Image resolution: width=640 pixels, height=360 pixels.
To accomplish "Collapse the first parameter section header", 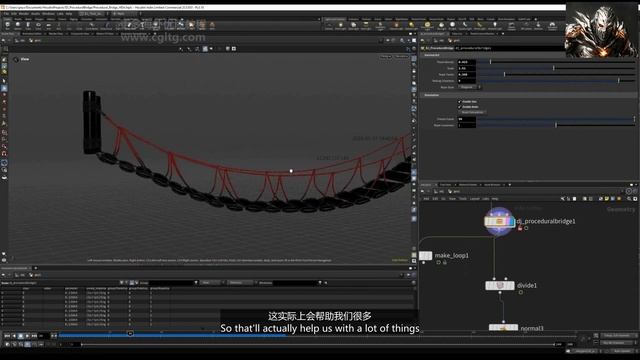I will [431, 55].
